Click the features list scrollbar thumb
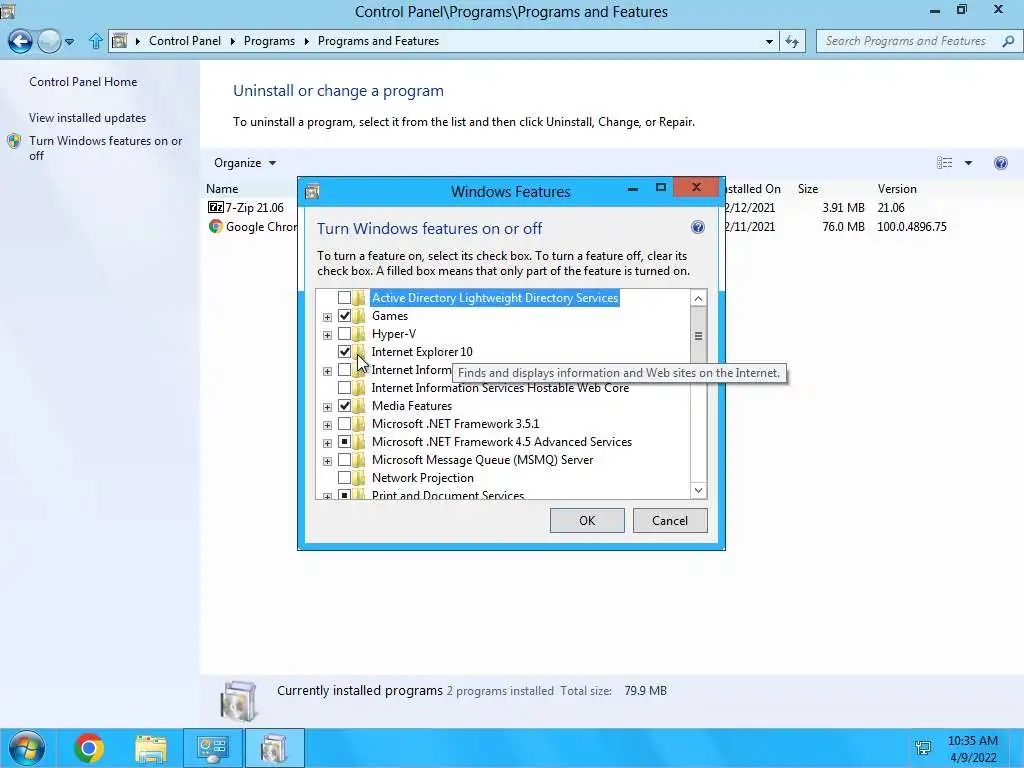This screenshot has width=1024, height=768. click(698, 336)
